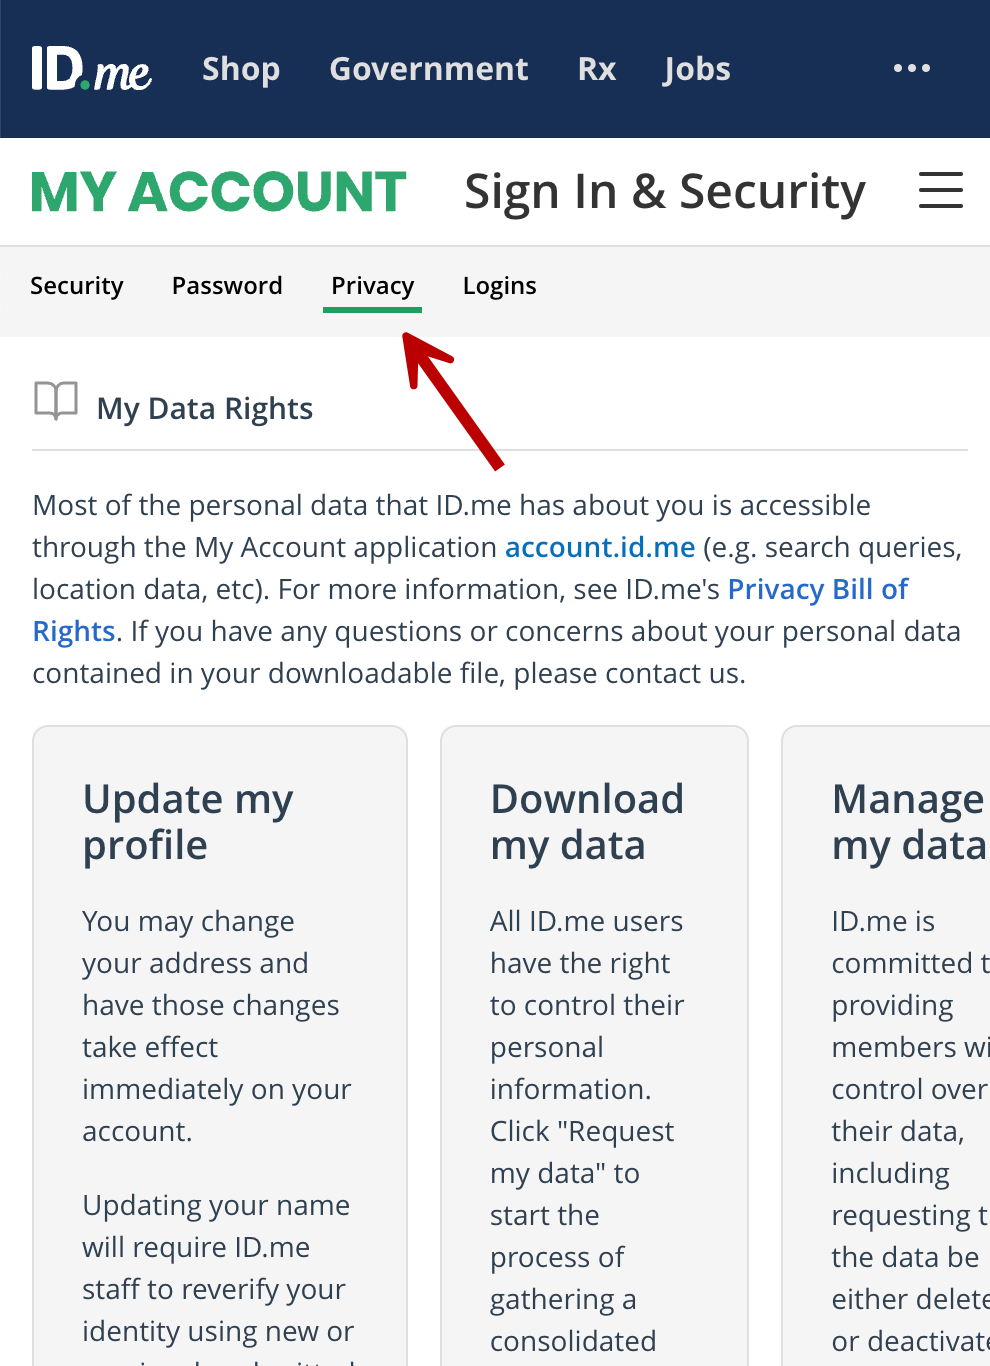Image resolution: width=990 pixels, height=1366 pixels.
Task: Click the Sign In & Security title
Action: 664,191
